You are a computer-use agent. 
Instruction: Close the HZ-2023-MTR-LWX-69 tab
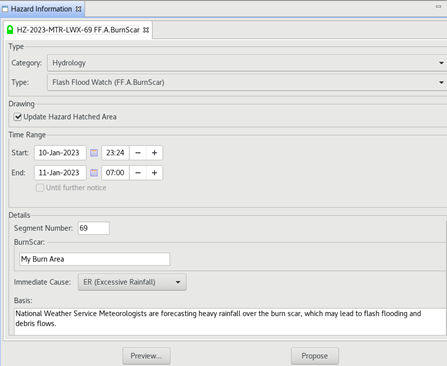146,30
